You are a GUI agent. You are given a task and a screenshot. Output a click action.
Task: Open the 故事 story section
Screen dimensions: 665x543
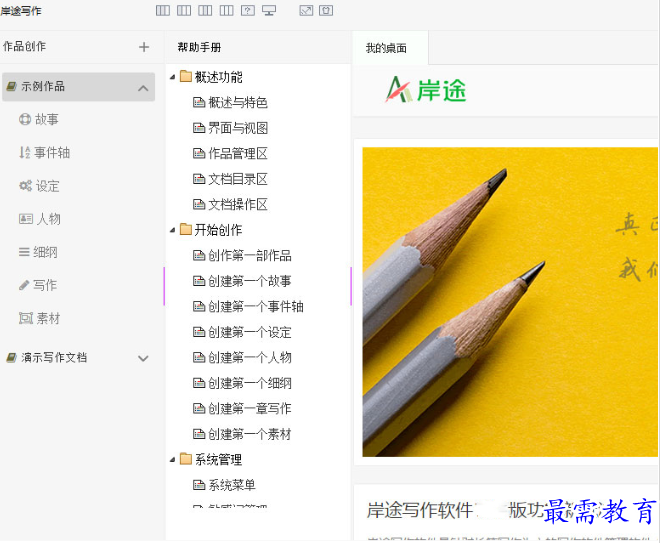pos(46,120)
